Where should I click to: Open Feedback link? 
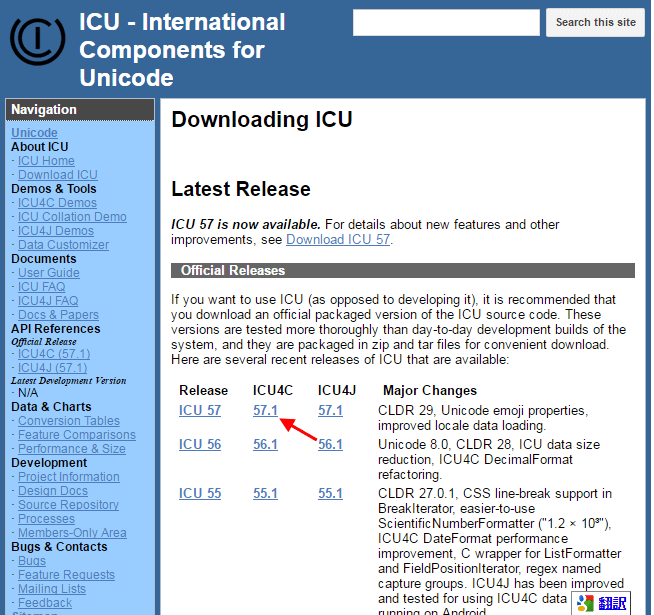45,603
